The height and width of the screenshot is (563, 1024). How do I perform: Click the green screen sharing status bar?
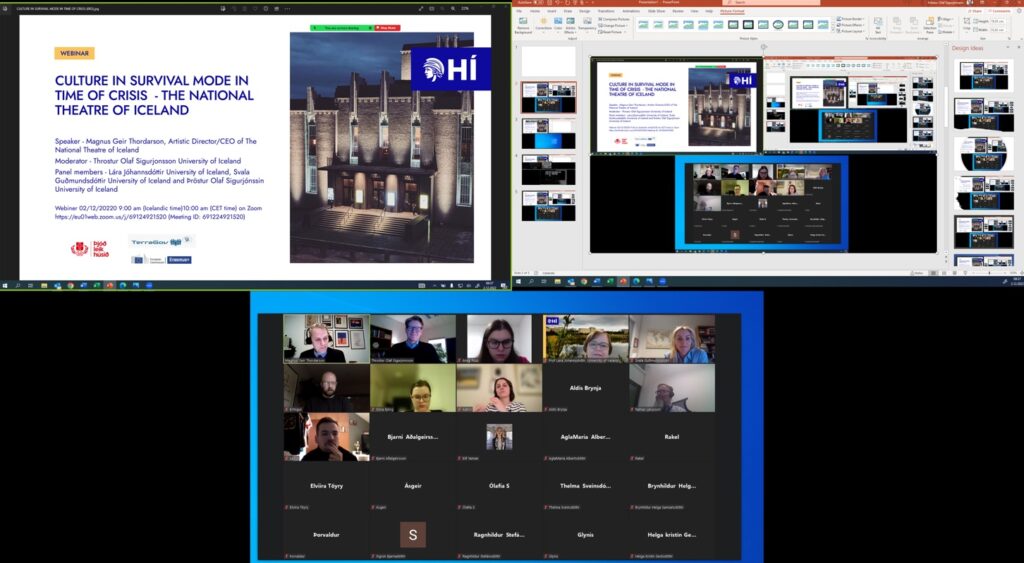(x=342, y=28)
